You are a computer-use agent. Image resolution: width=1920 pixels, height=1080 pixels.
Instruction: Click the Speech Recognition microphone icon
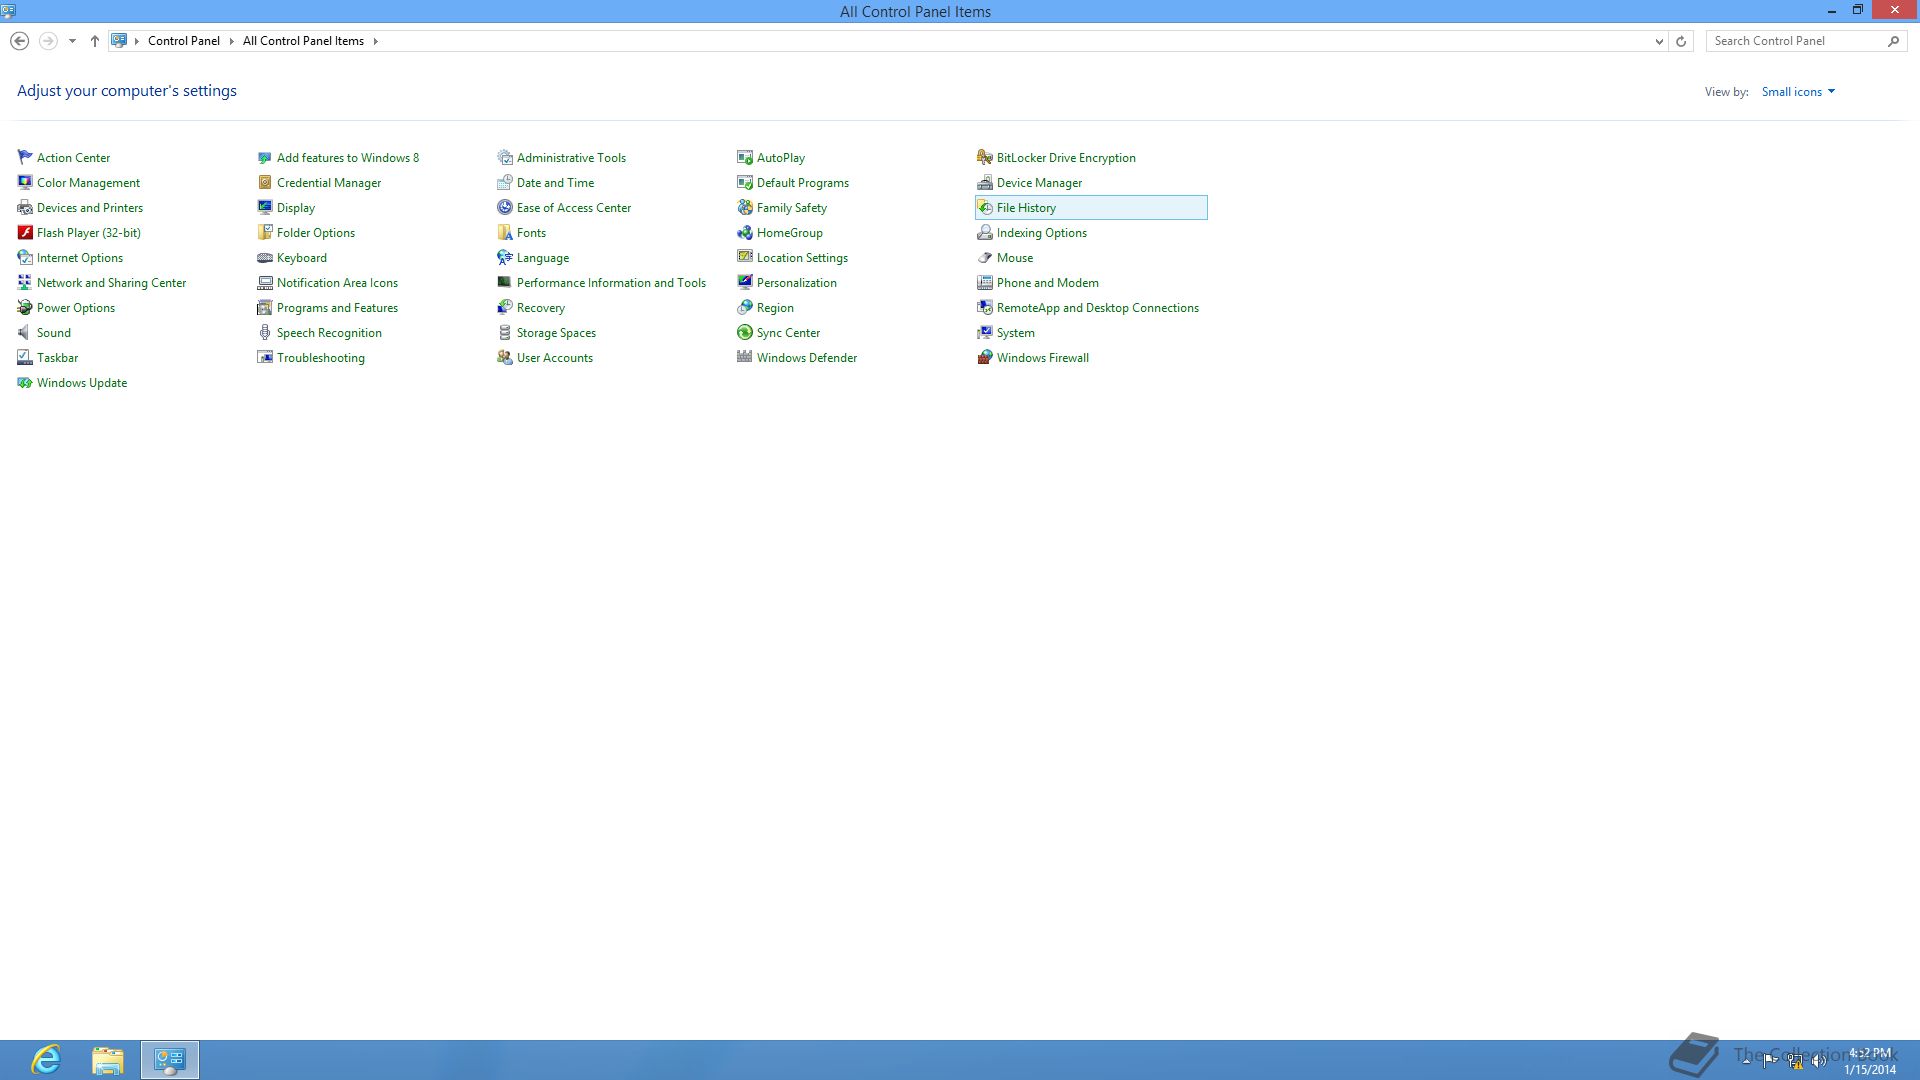tap(265, 332)
